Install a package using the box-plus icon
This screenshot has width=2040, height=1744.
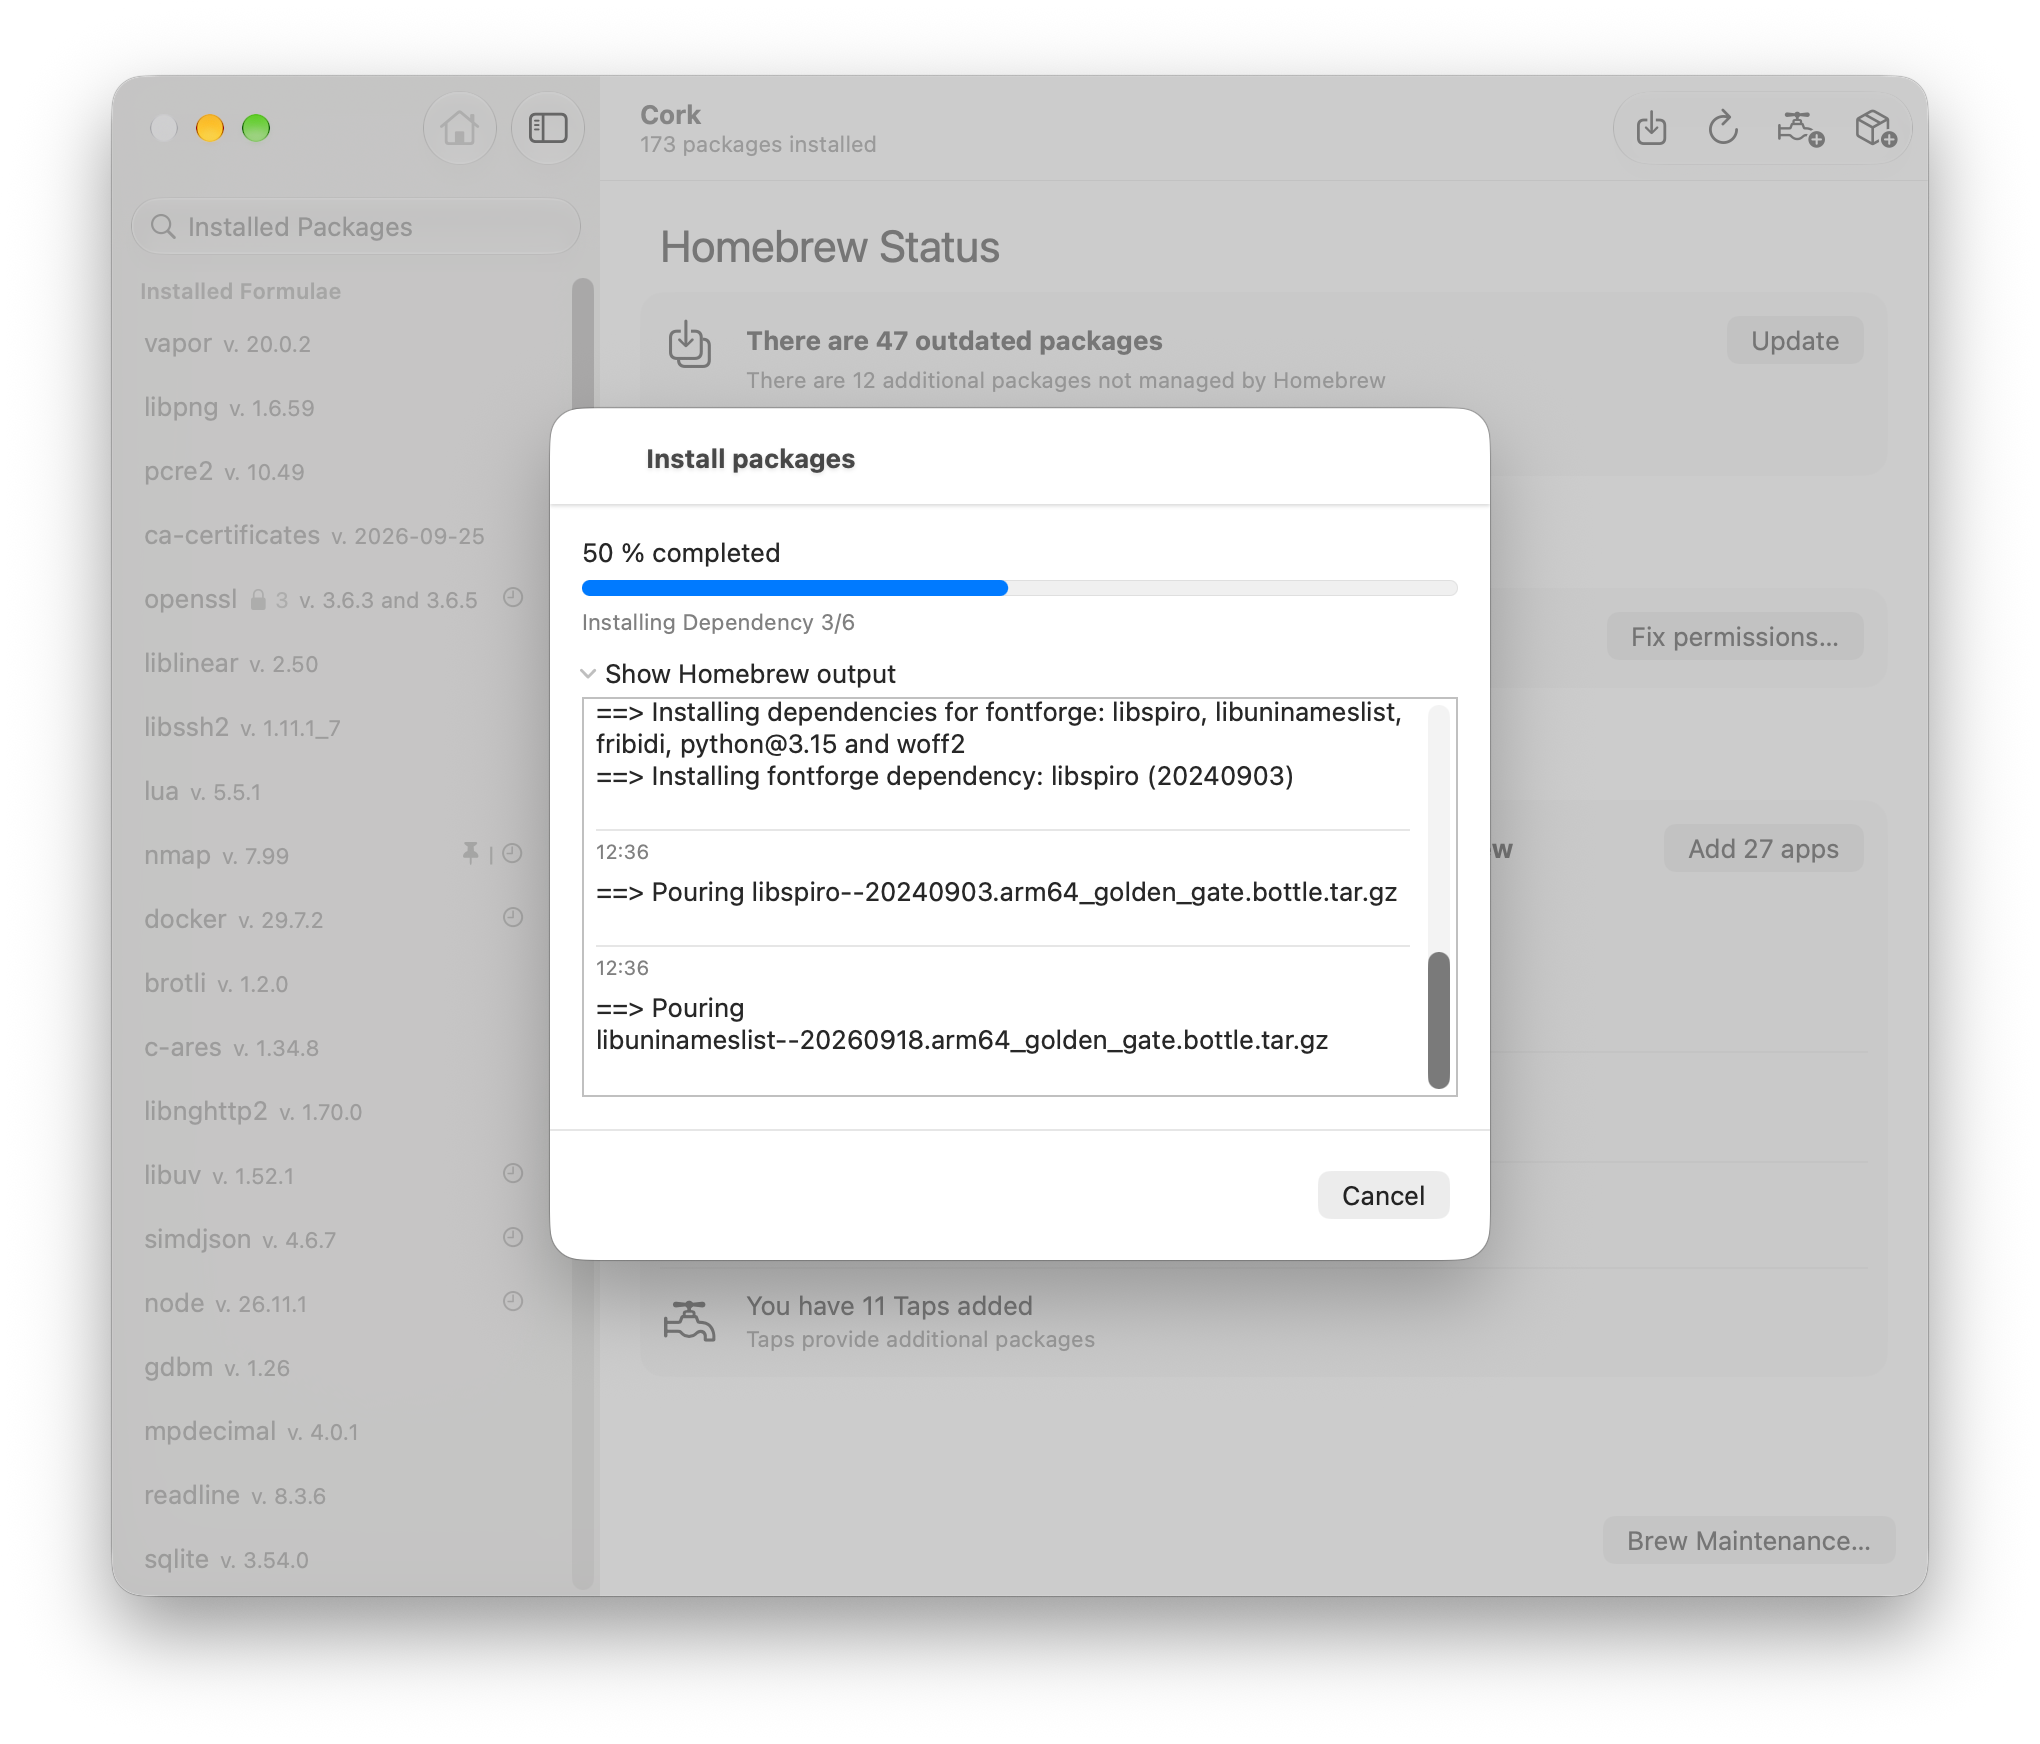click(x=1875, y=128)
